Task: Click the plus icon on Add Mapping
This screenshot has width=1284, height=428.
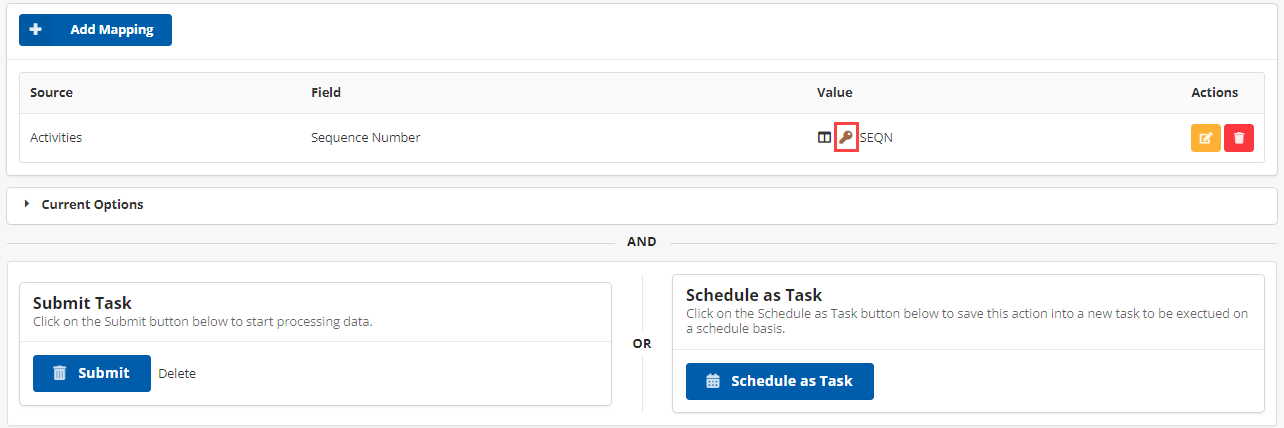Action: pos(36,30)
